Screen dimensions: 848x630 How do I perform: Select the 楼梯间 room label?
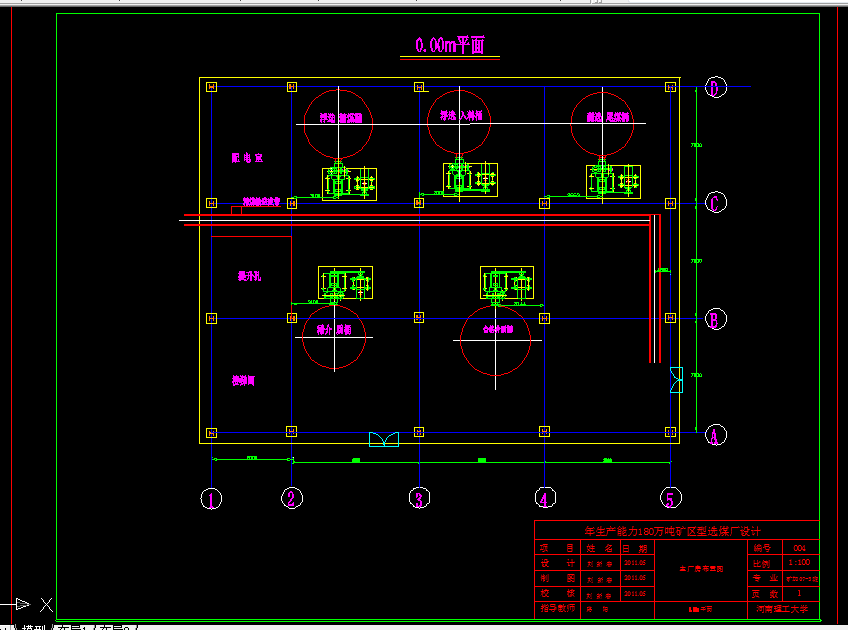[243, 381]
